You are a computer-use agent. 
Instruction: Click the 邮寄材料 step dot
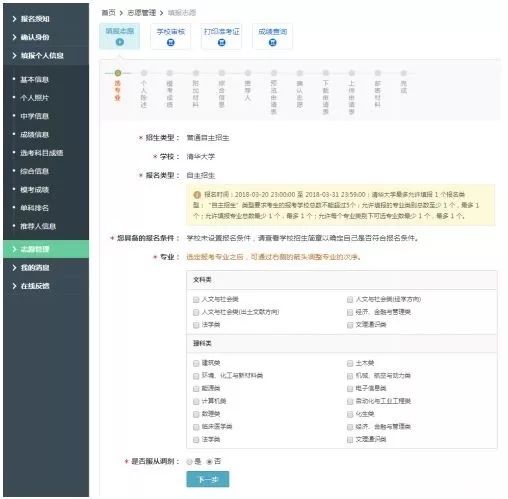(x=378, y=73)
